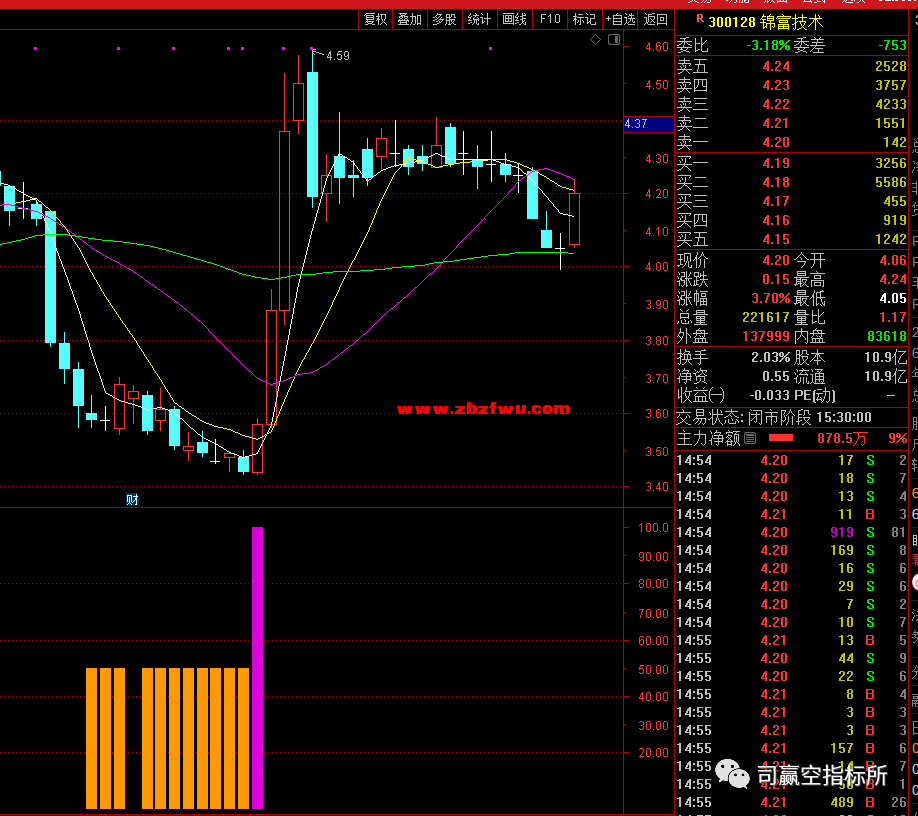The image size is (918, 816).
Task: Click the 净资 value 0.55
Action: click(x=776, y=376)
